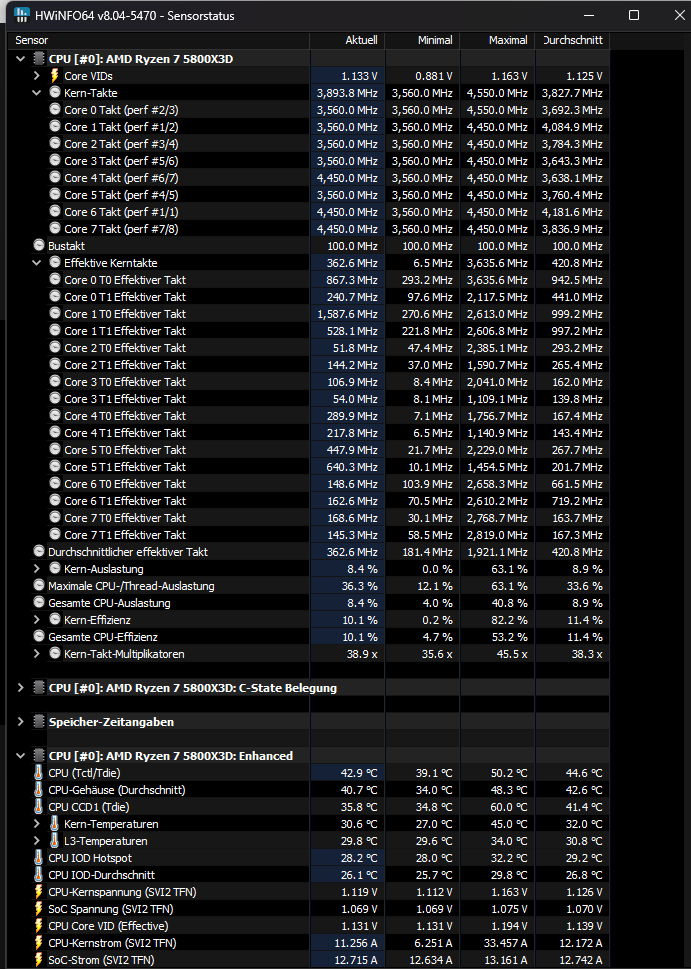Select the Core 3 T0 Effektiver Takt row
The width and height of the screenshot is (691, 969).
pyautogui.click(x=309, y=381)
